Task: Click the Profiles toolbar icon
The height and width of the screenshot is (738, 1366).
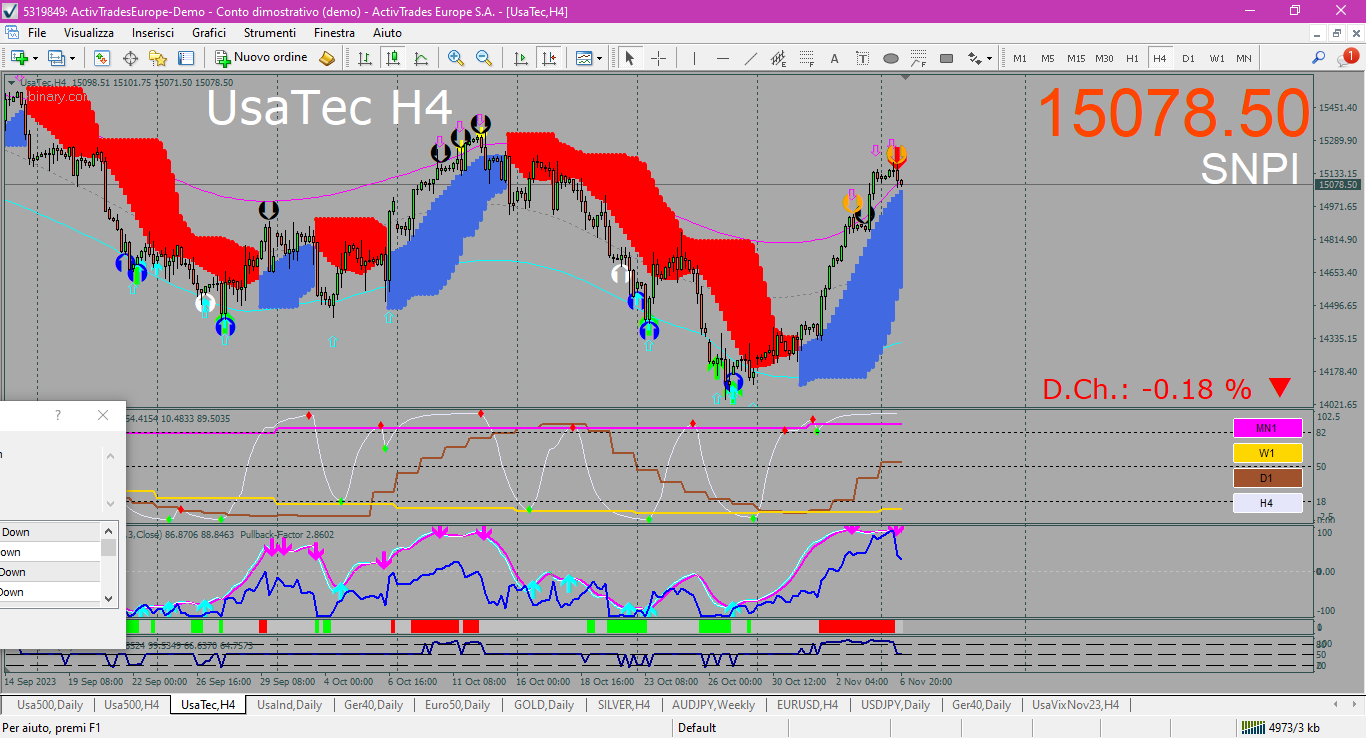Action: click(x=57, y=58)
